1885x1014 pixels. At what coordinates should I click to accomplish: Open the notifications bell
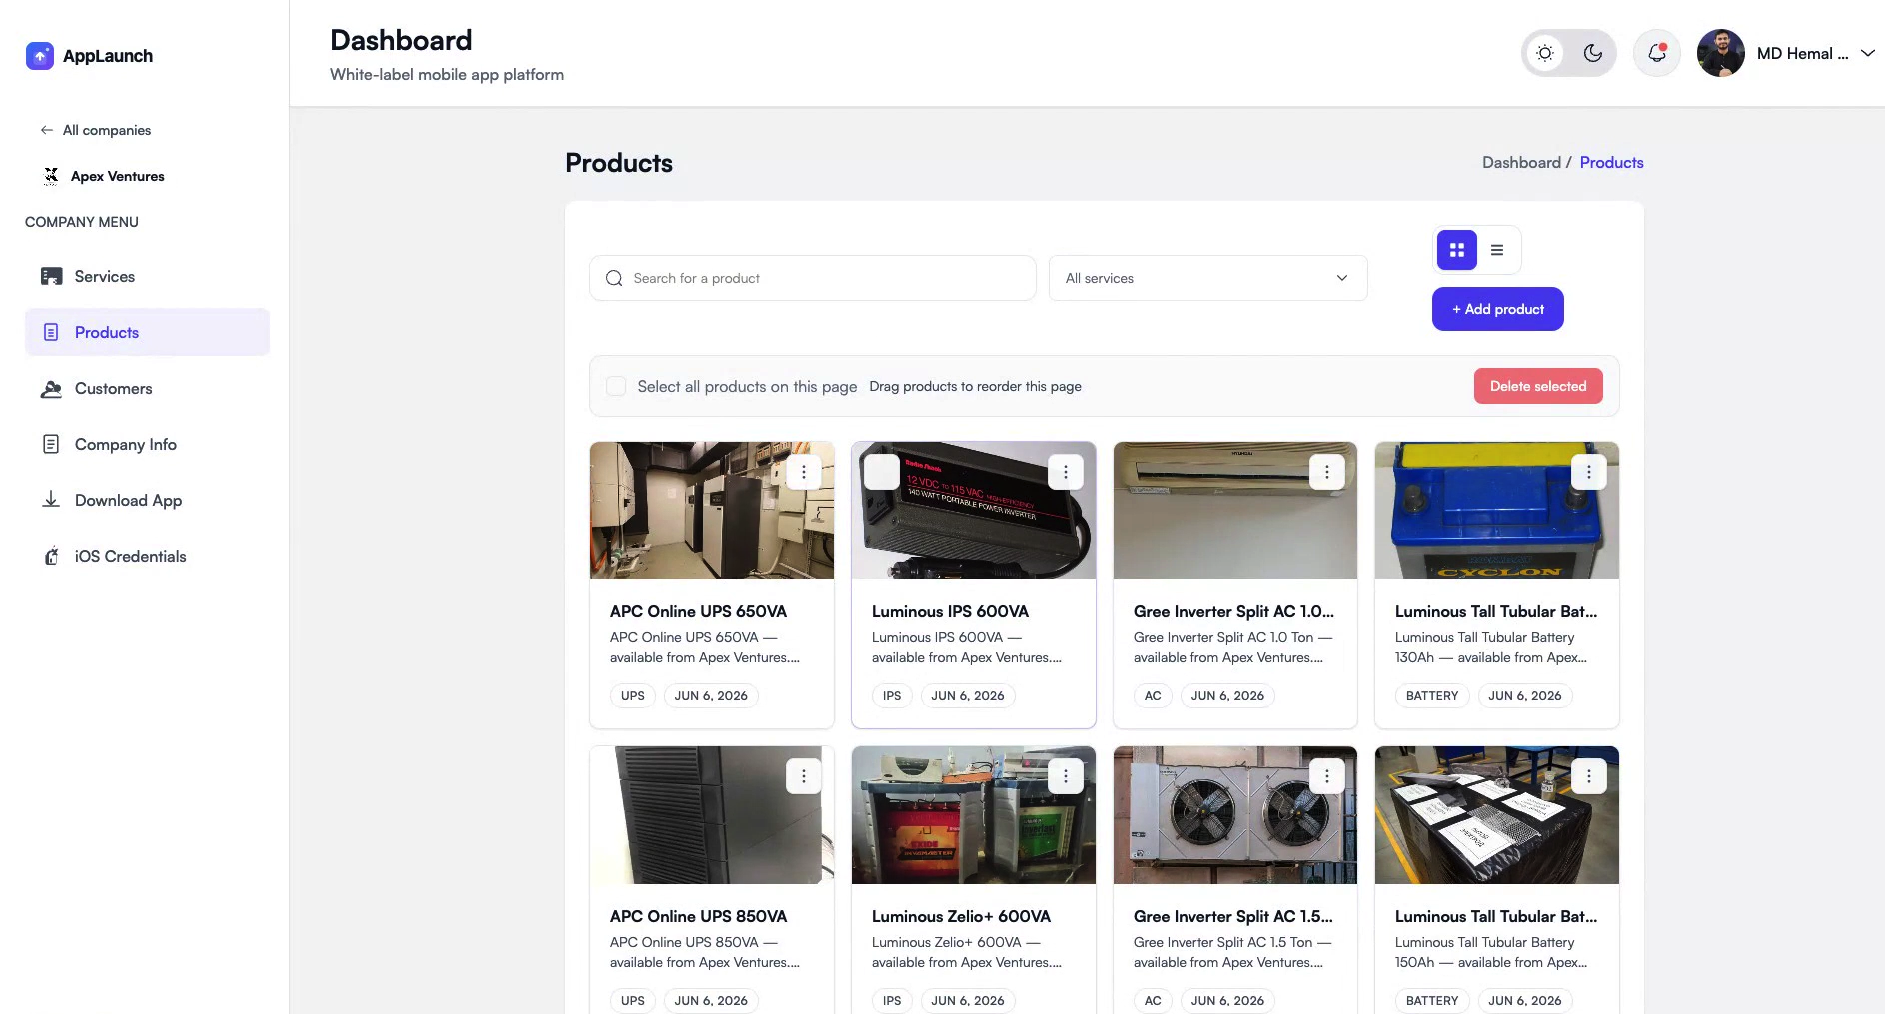[1657, 53]
